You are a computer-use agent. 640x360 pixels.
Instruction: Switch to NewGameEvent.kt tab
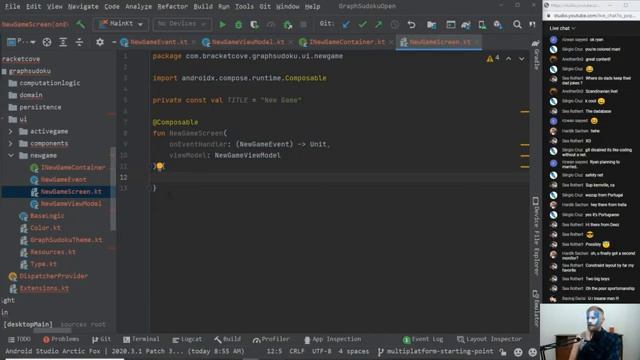click(158, 42)
